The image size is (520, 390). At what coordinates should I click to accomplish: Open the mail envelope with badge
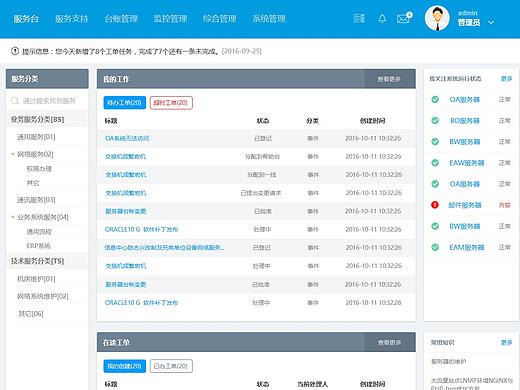pos(404,18)
